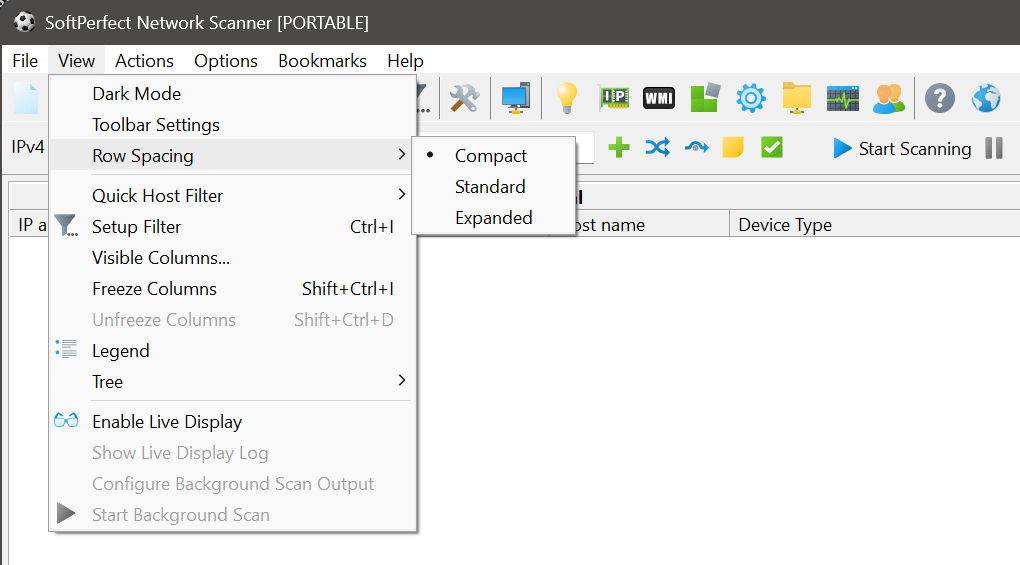Toggle Enable Live Display option
The image size is (1020, 565).
click(x=232, y=422)
